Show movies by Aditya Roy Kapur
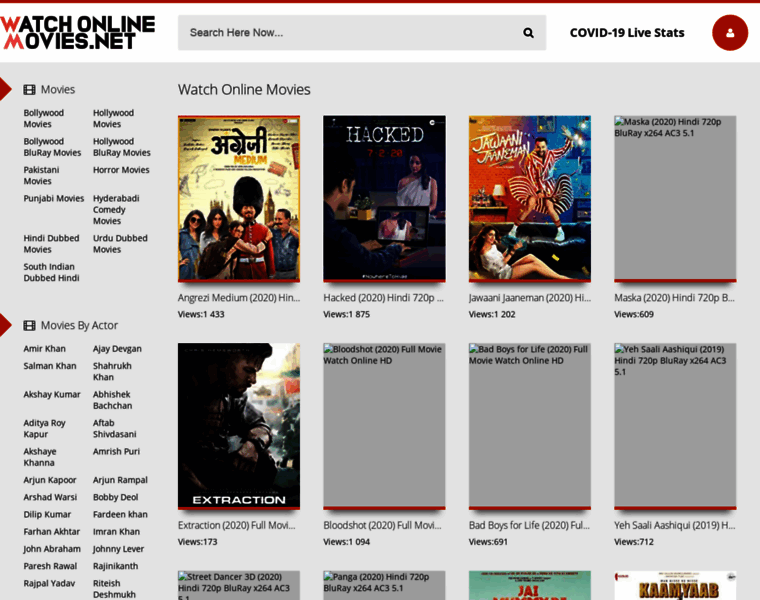This screenshot has height=600, width=760. 44,429
